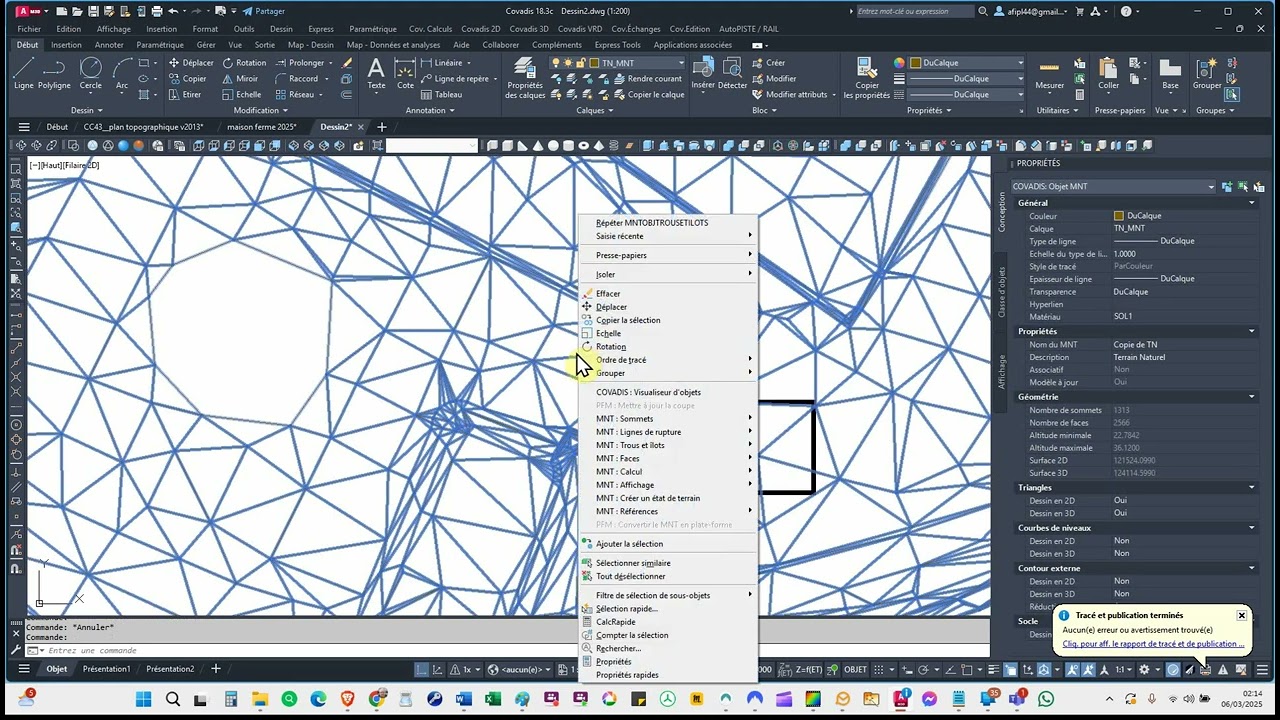Viewport: 1280px width, 720px height.
Task: Click the Détecter block tool
Action: coord(733,74)
